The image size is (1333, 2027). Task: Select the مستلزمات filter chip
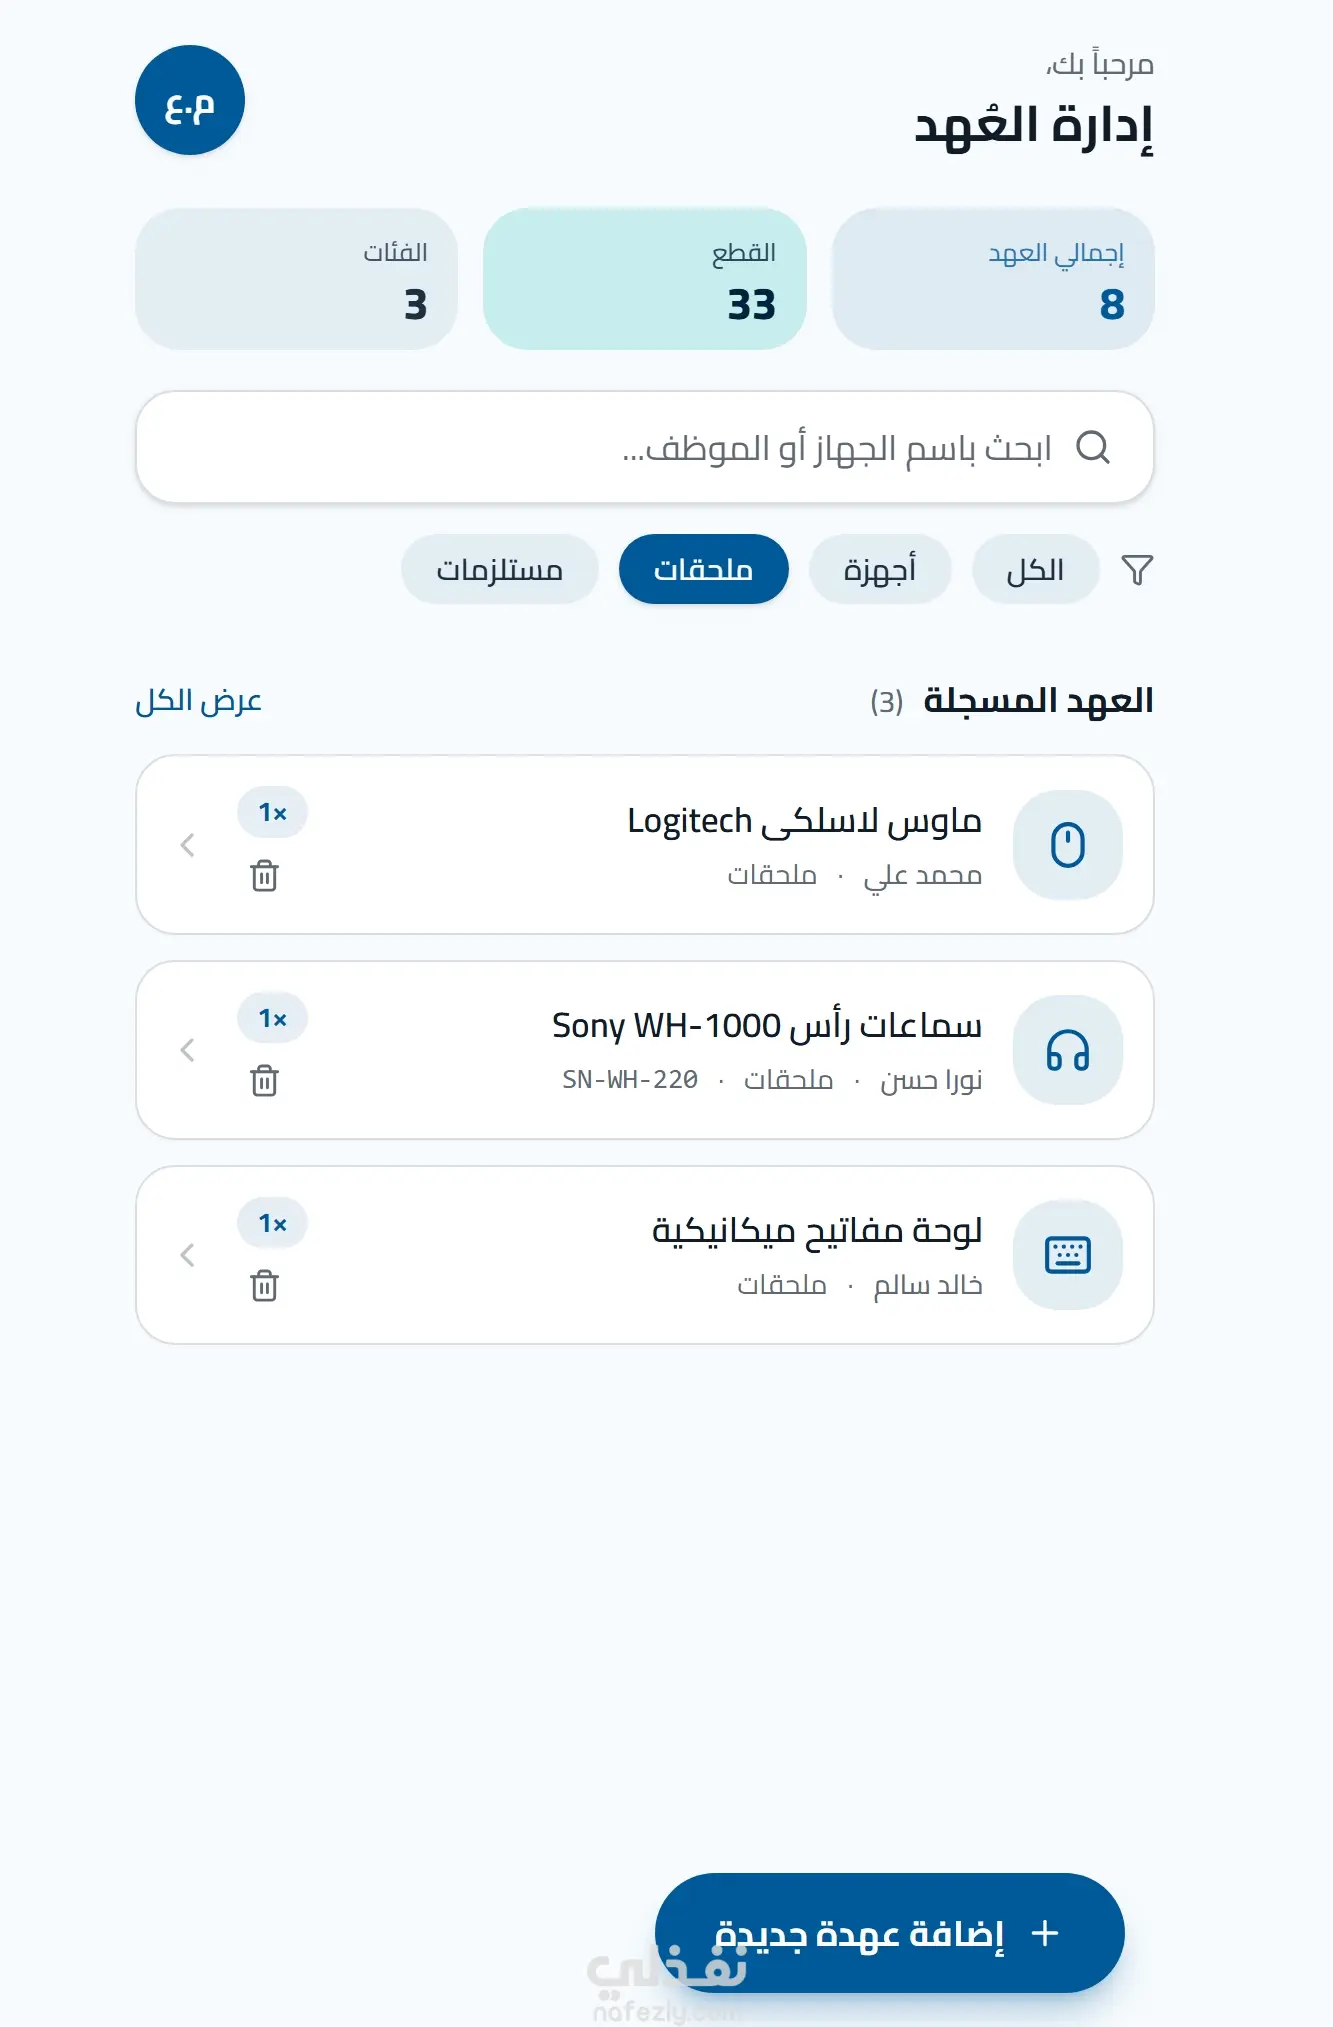[x=500, y=570]
